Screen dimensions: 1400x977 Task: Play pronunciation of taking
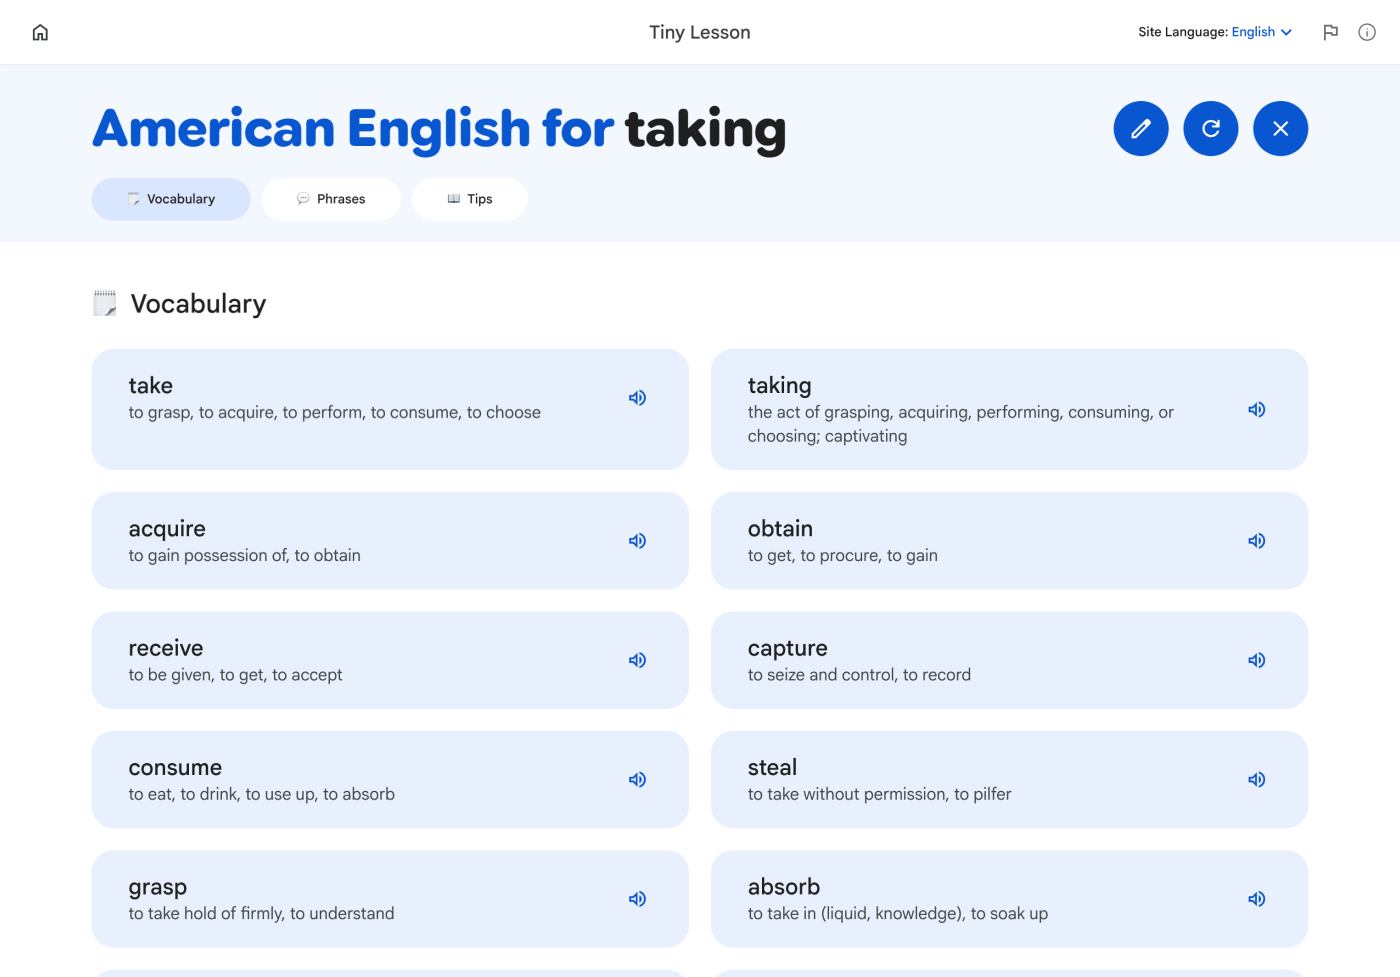point(1257,410)
